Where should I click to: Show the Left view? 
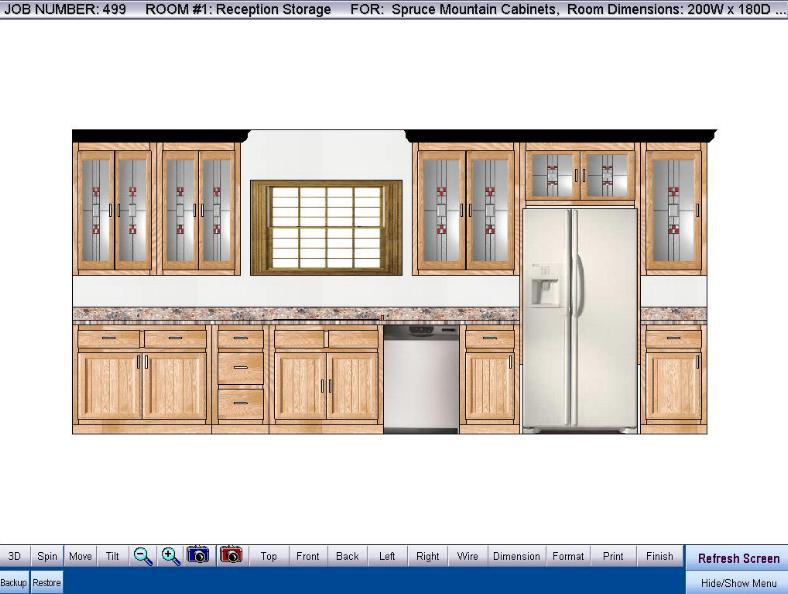point(387,556)
